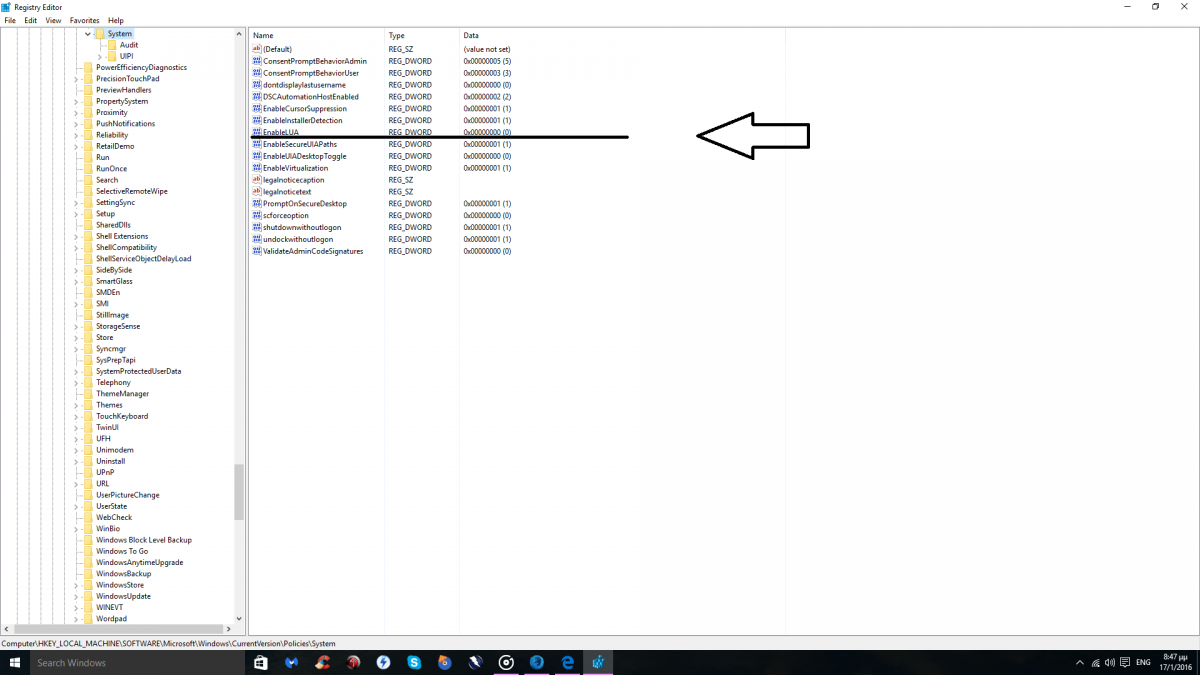Select the SystemProtectedUserData key
Screen dimensions: 1200x675
(139, 371)
